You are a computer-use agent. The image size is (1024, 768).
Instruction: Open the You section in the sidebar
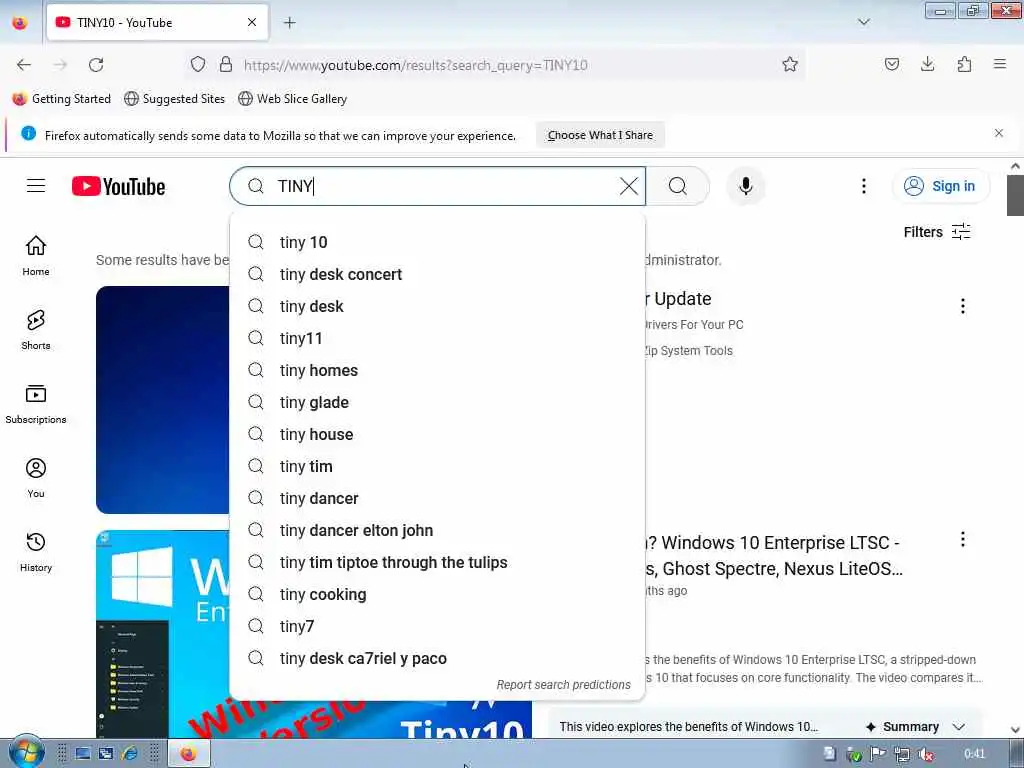pos(36,478)
